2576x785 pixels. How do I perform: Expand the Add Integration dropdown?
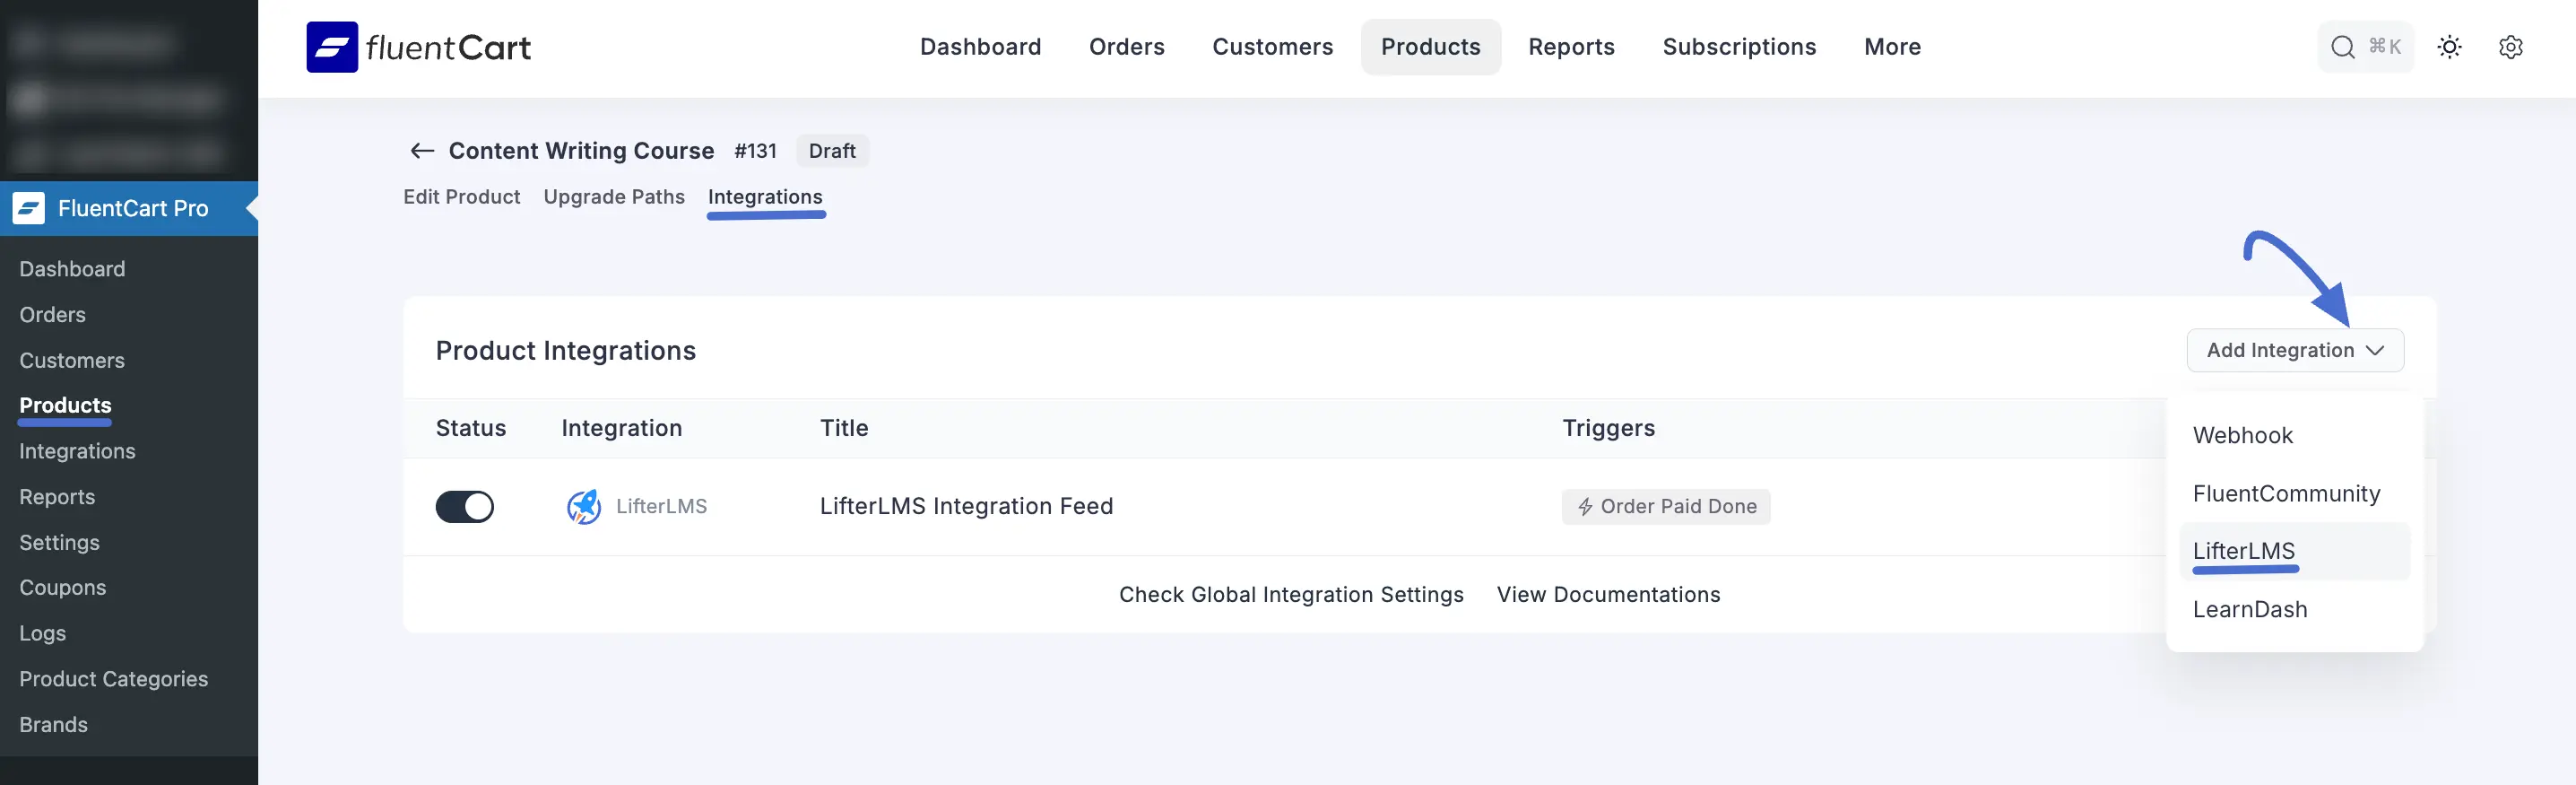pos(2294,350)
